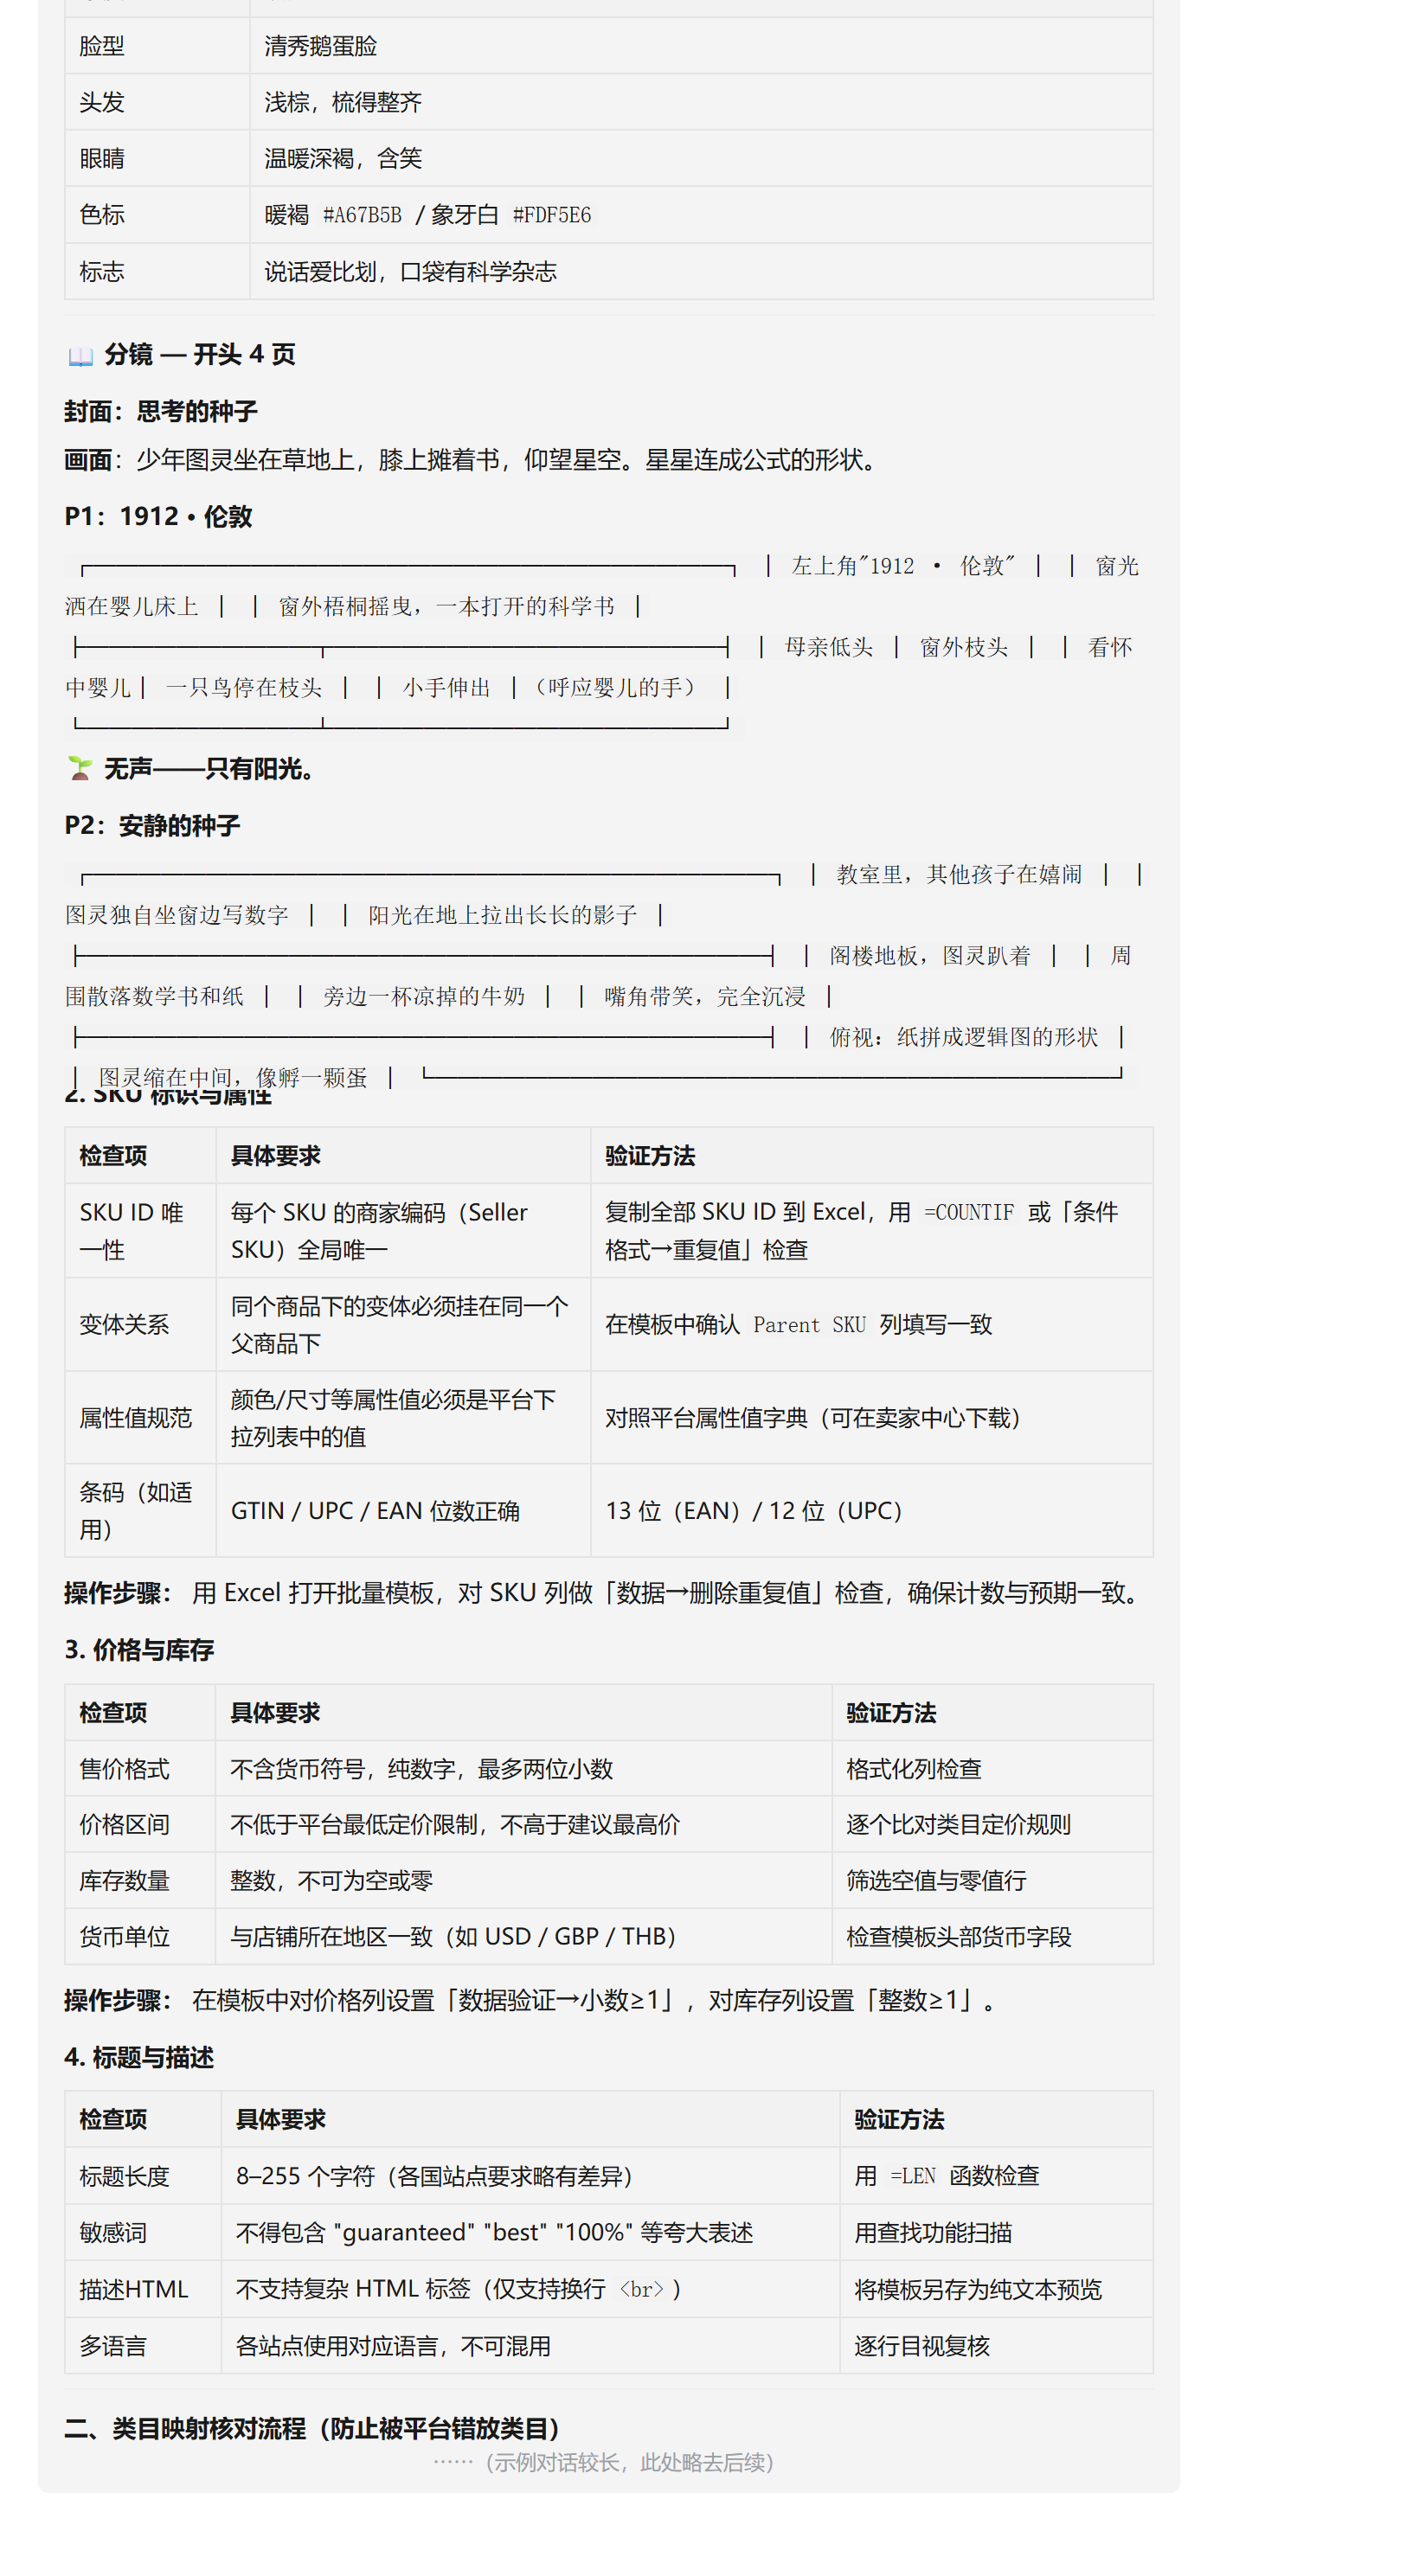Click the cell 将模板另存为纯文本预览

(x=996, y=2290)
